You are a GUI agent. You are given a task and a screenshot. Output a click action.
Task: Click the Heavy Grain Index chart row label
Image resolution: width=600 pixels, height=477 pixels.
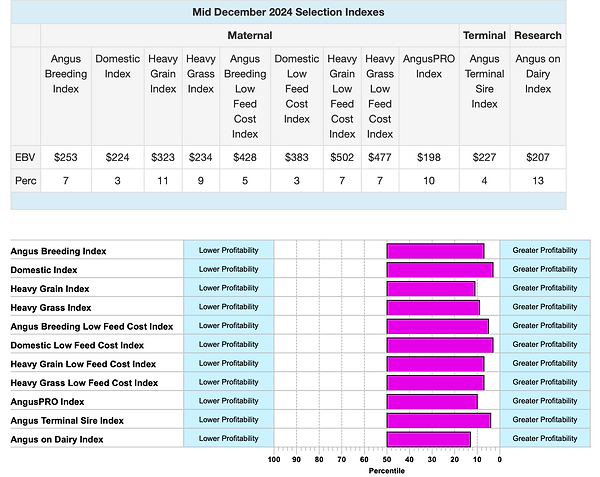[x=50, y=289]
